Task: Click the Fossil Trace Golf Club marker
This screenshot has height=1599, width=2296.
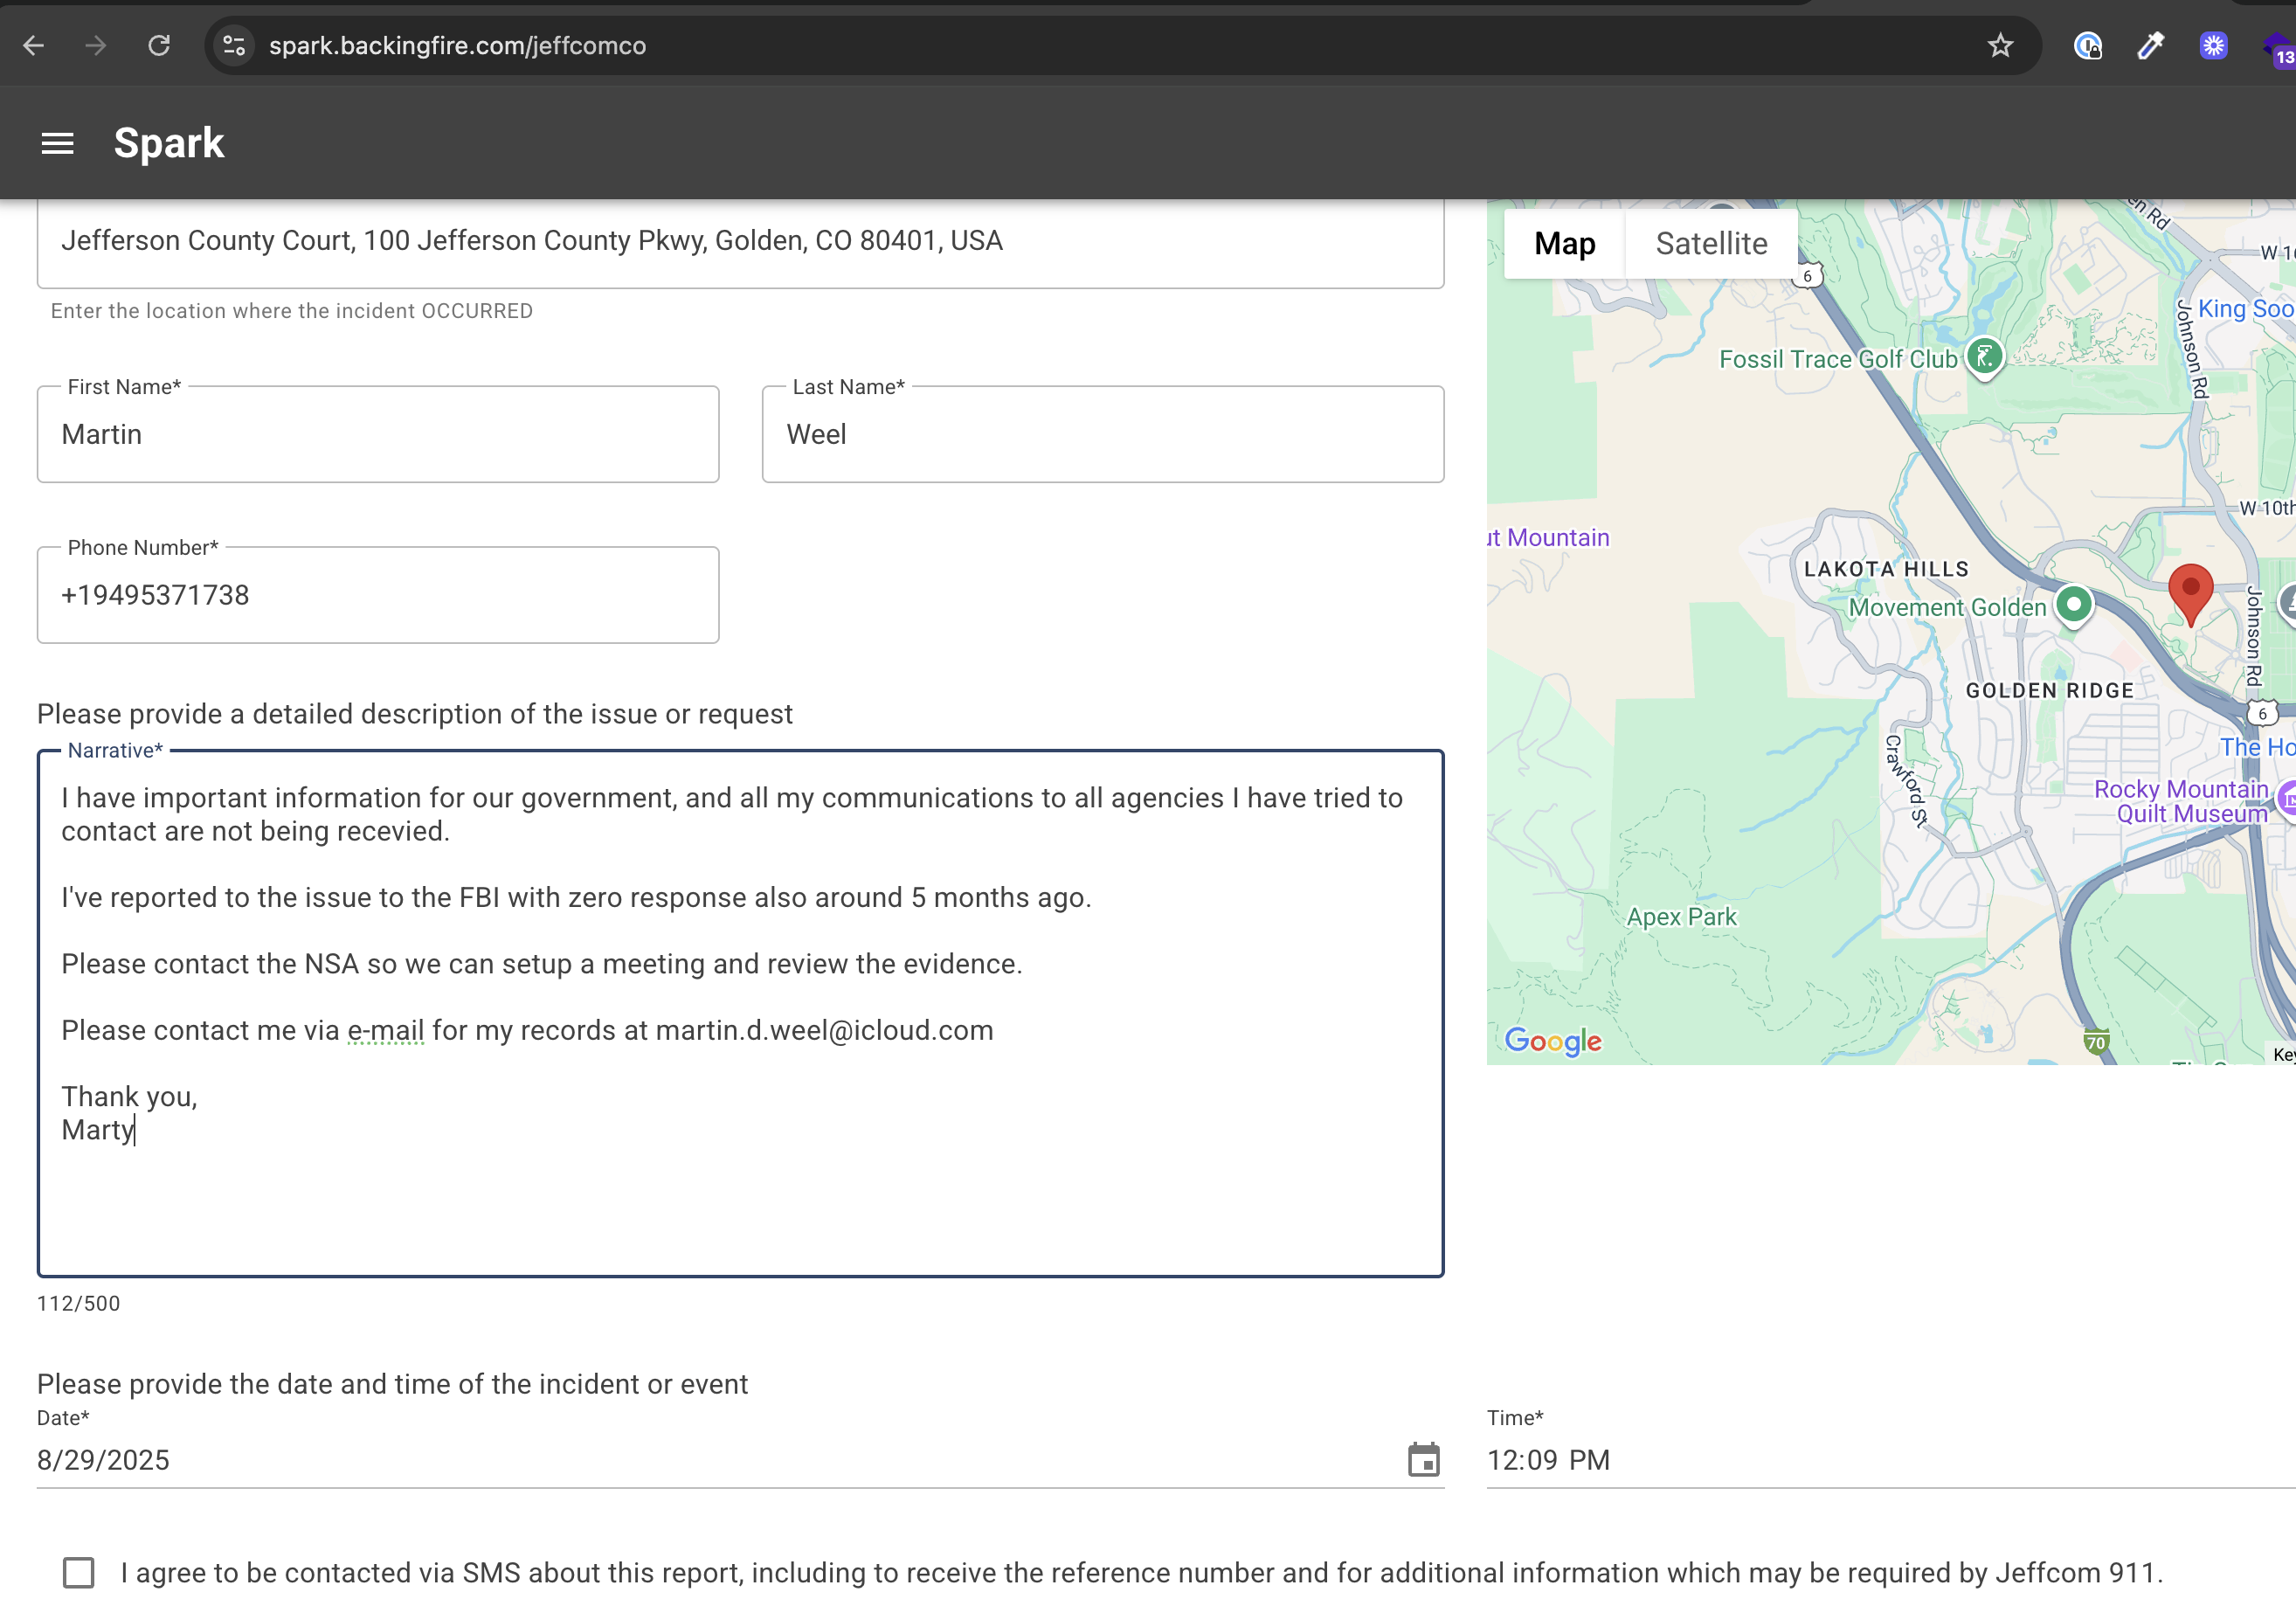Action: (x=1984, y=356)
